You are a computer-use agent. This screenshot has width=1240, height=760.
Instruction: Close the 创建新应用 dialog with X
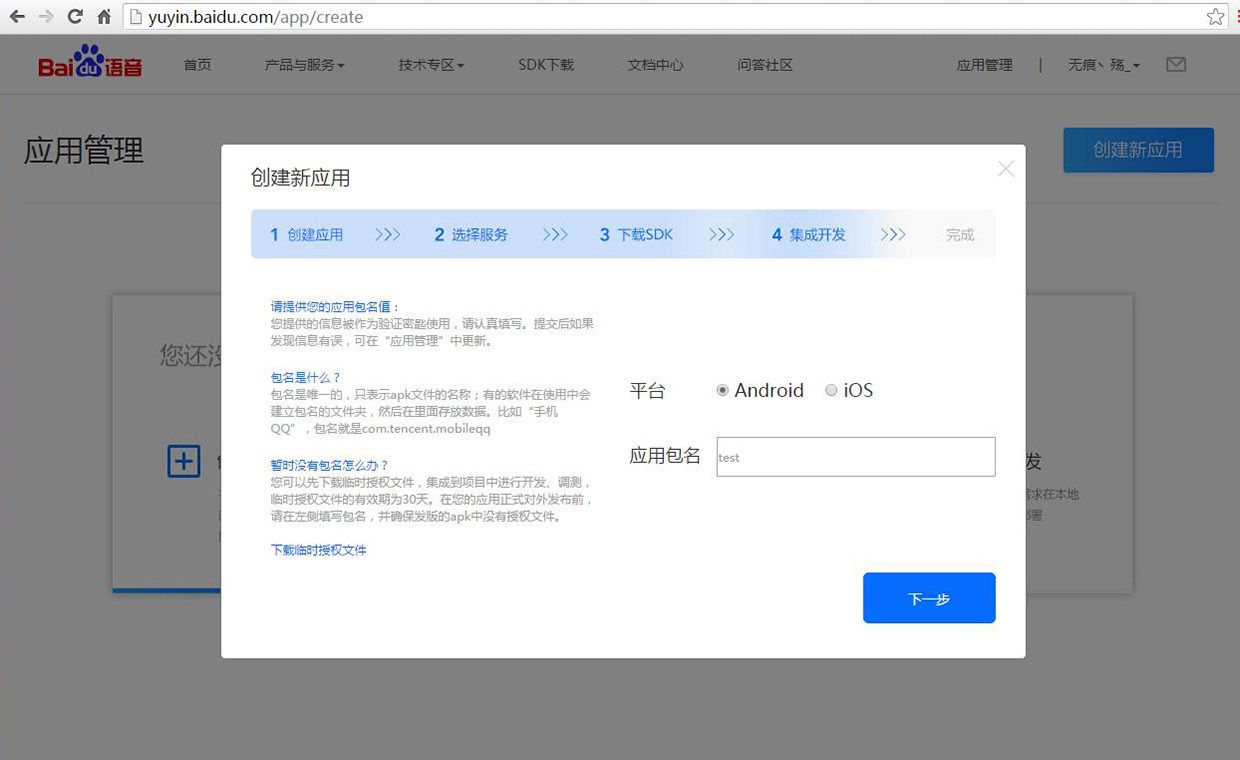1006,169
